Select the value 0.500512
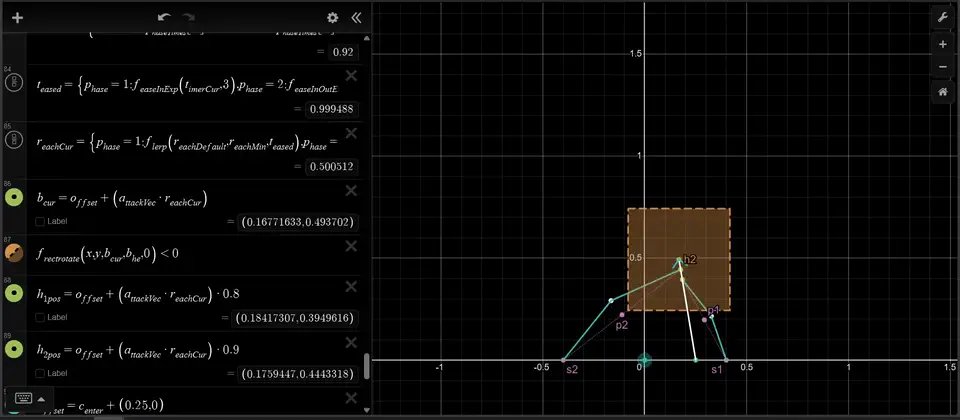The height and width of the screenshot is (420, 960). 332,167
